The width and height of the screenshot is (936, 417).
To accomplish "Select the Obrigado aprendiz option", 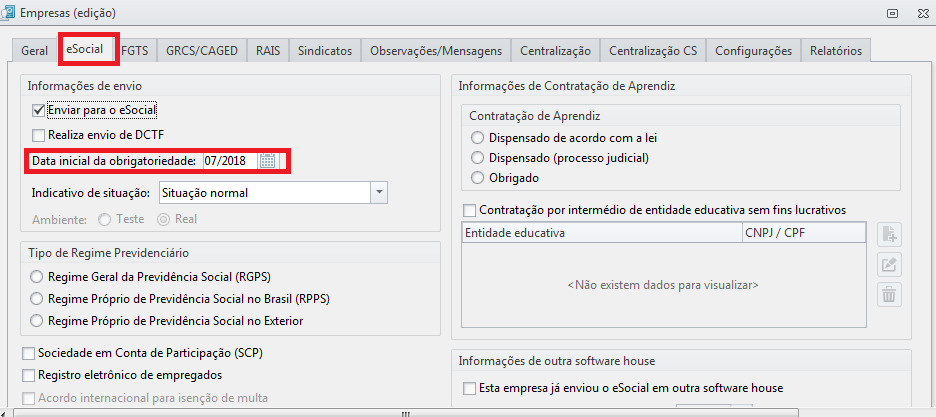I will [x=478, y=178].
